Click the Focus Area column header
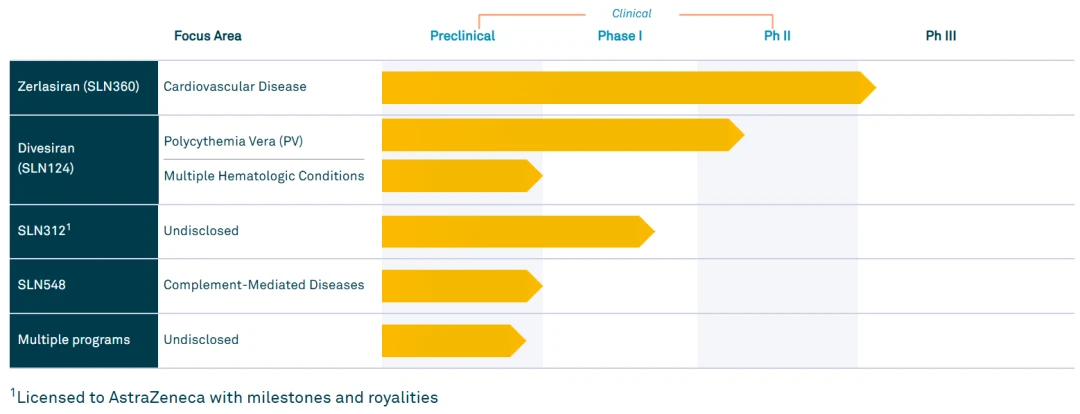1080x414 pixels. 207,36
